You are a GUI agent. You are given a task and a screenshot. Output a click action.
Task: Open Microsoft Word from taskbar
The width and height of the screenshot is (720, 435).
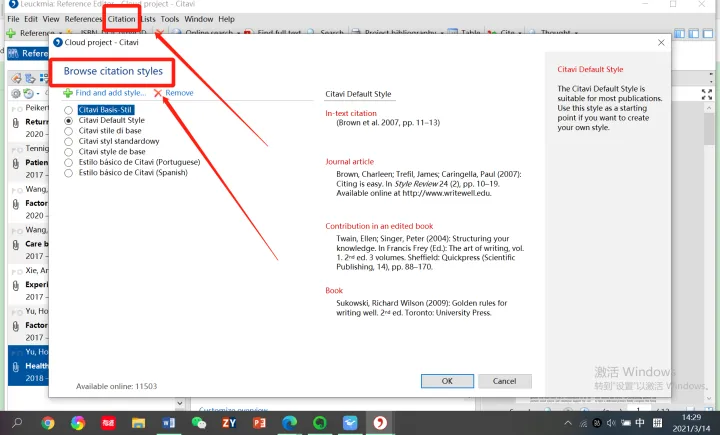(x=168, y=423)
